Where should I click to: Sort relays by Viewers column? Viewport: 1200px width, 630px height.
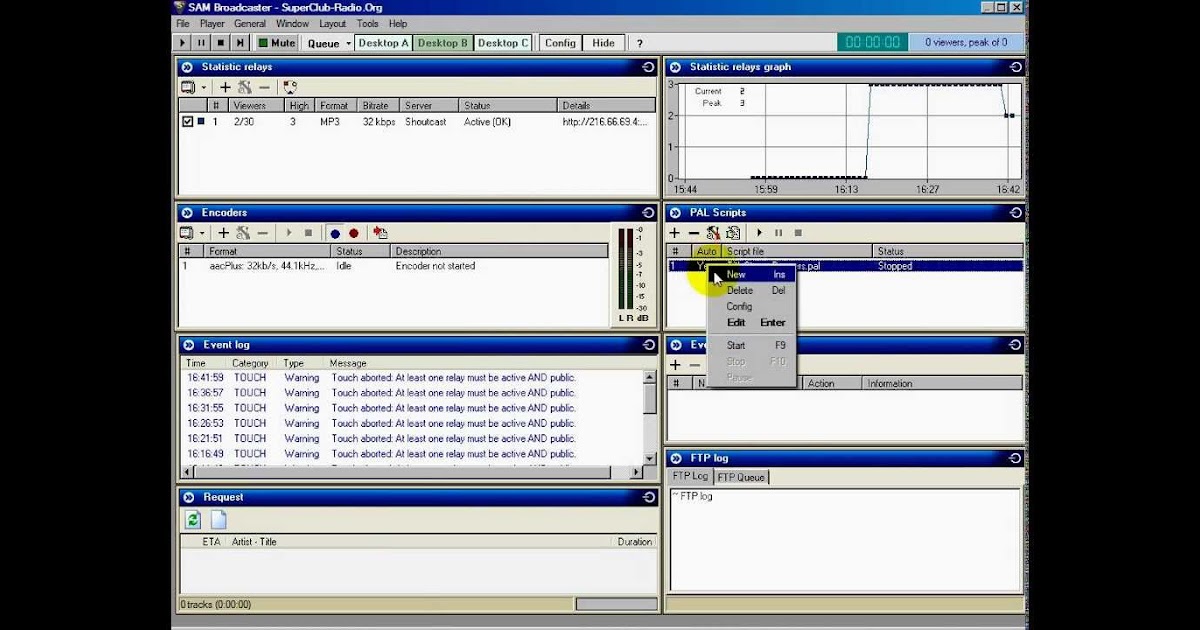[255, 105]
